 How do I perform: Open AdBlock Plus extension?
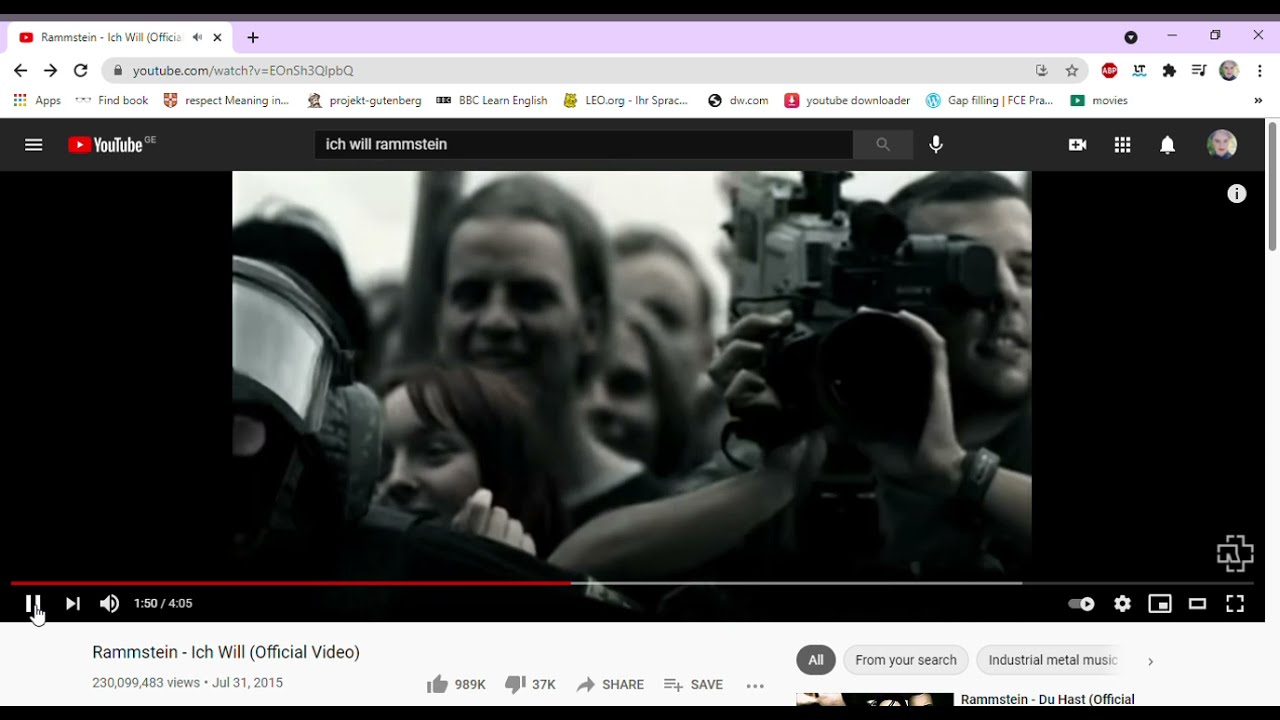(1109, 70)
